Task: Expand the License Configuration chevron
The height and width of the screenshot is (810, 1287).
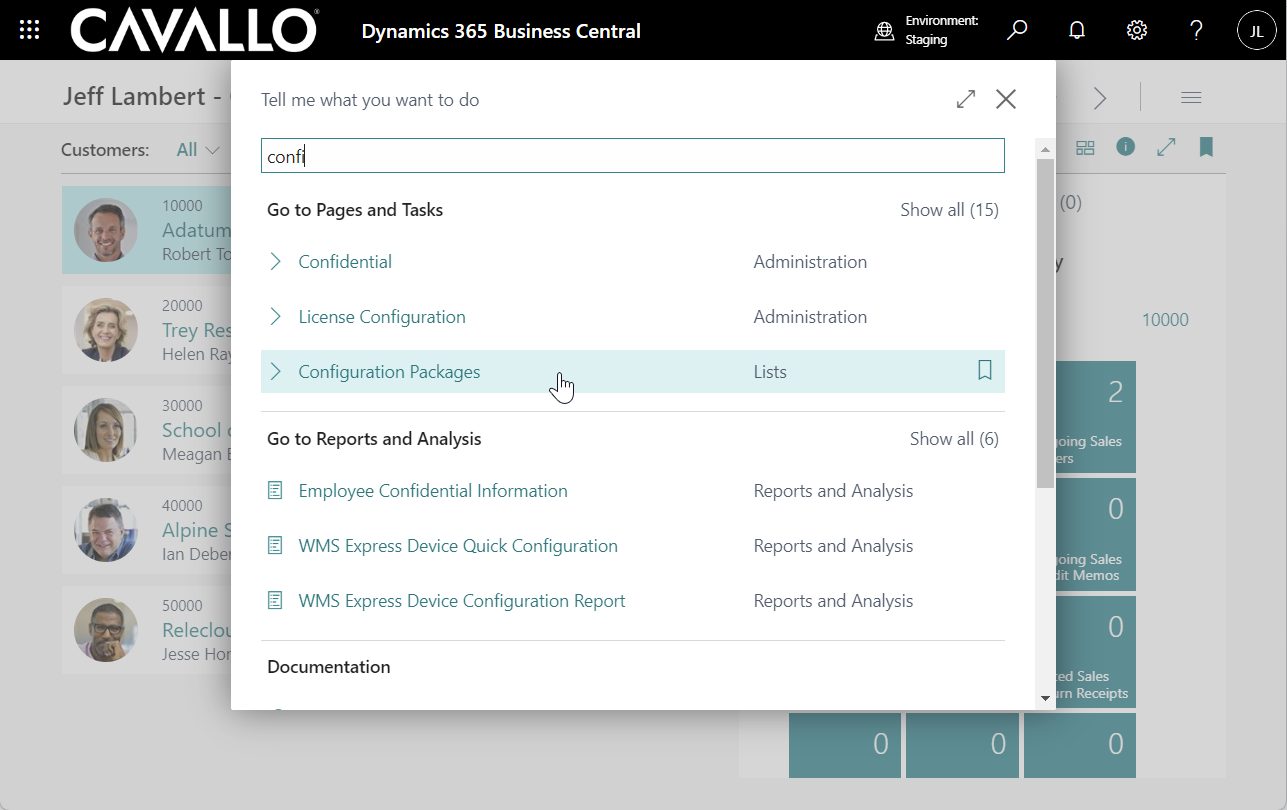Action: point(276,317)
